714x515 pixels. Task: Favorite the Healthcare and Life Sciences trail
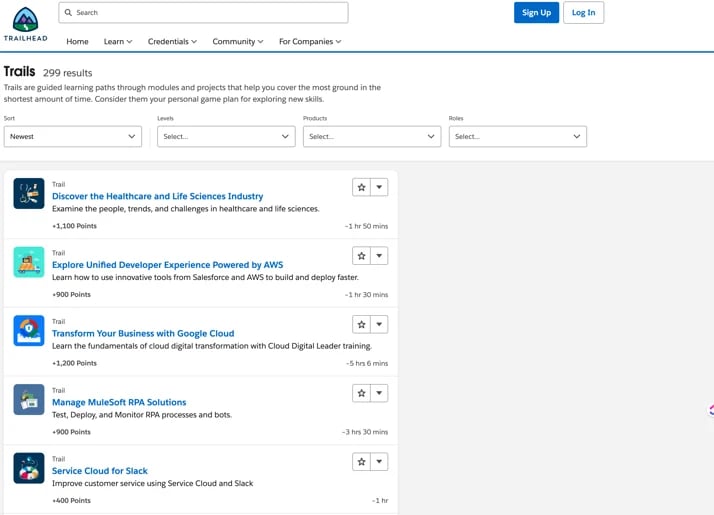pyautogui.click(x=361, y=187)
